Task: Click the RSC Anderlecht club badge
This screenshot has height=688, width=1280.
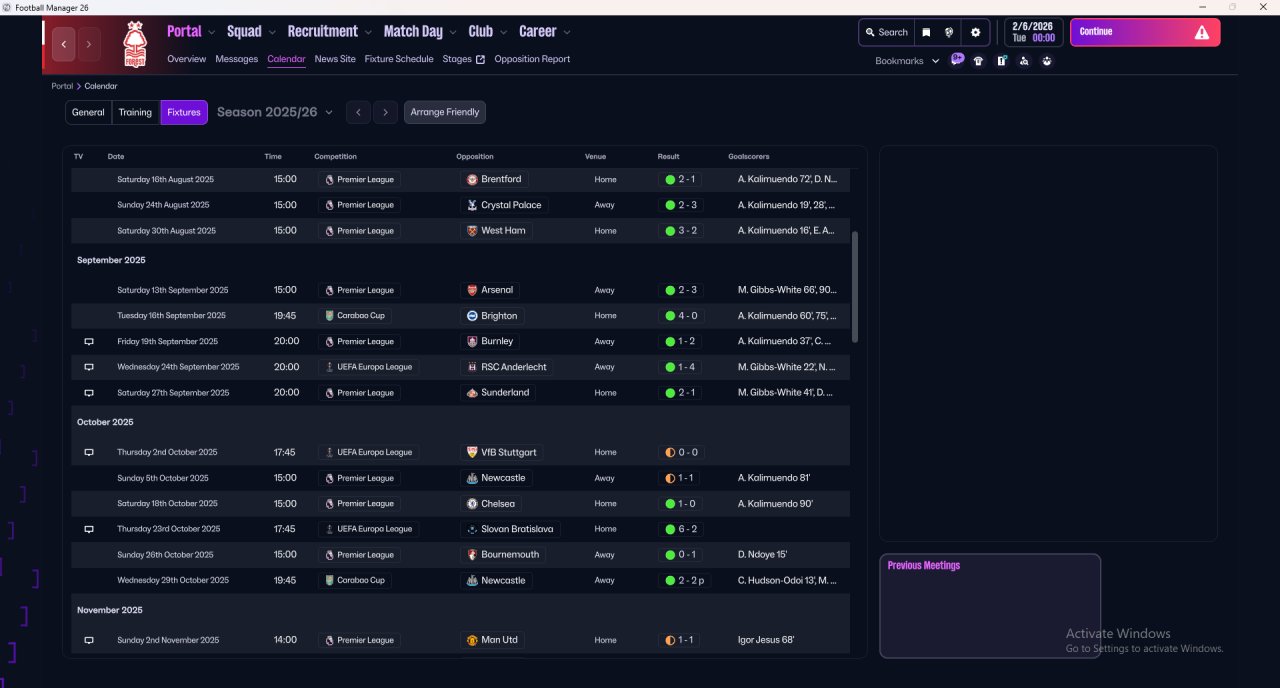Action: (472, 367)
